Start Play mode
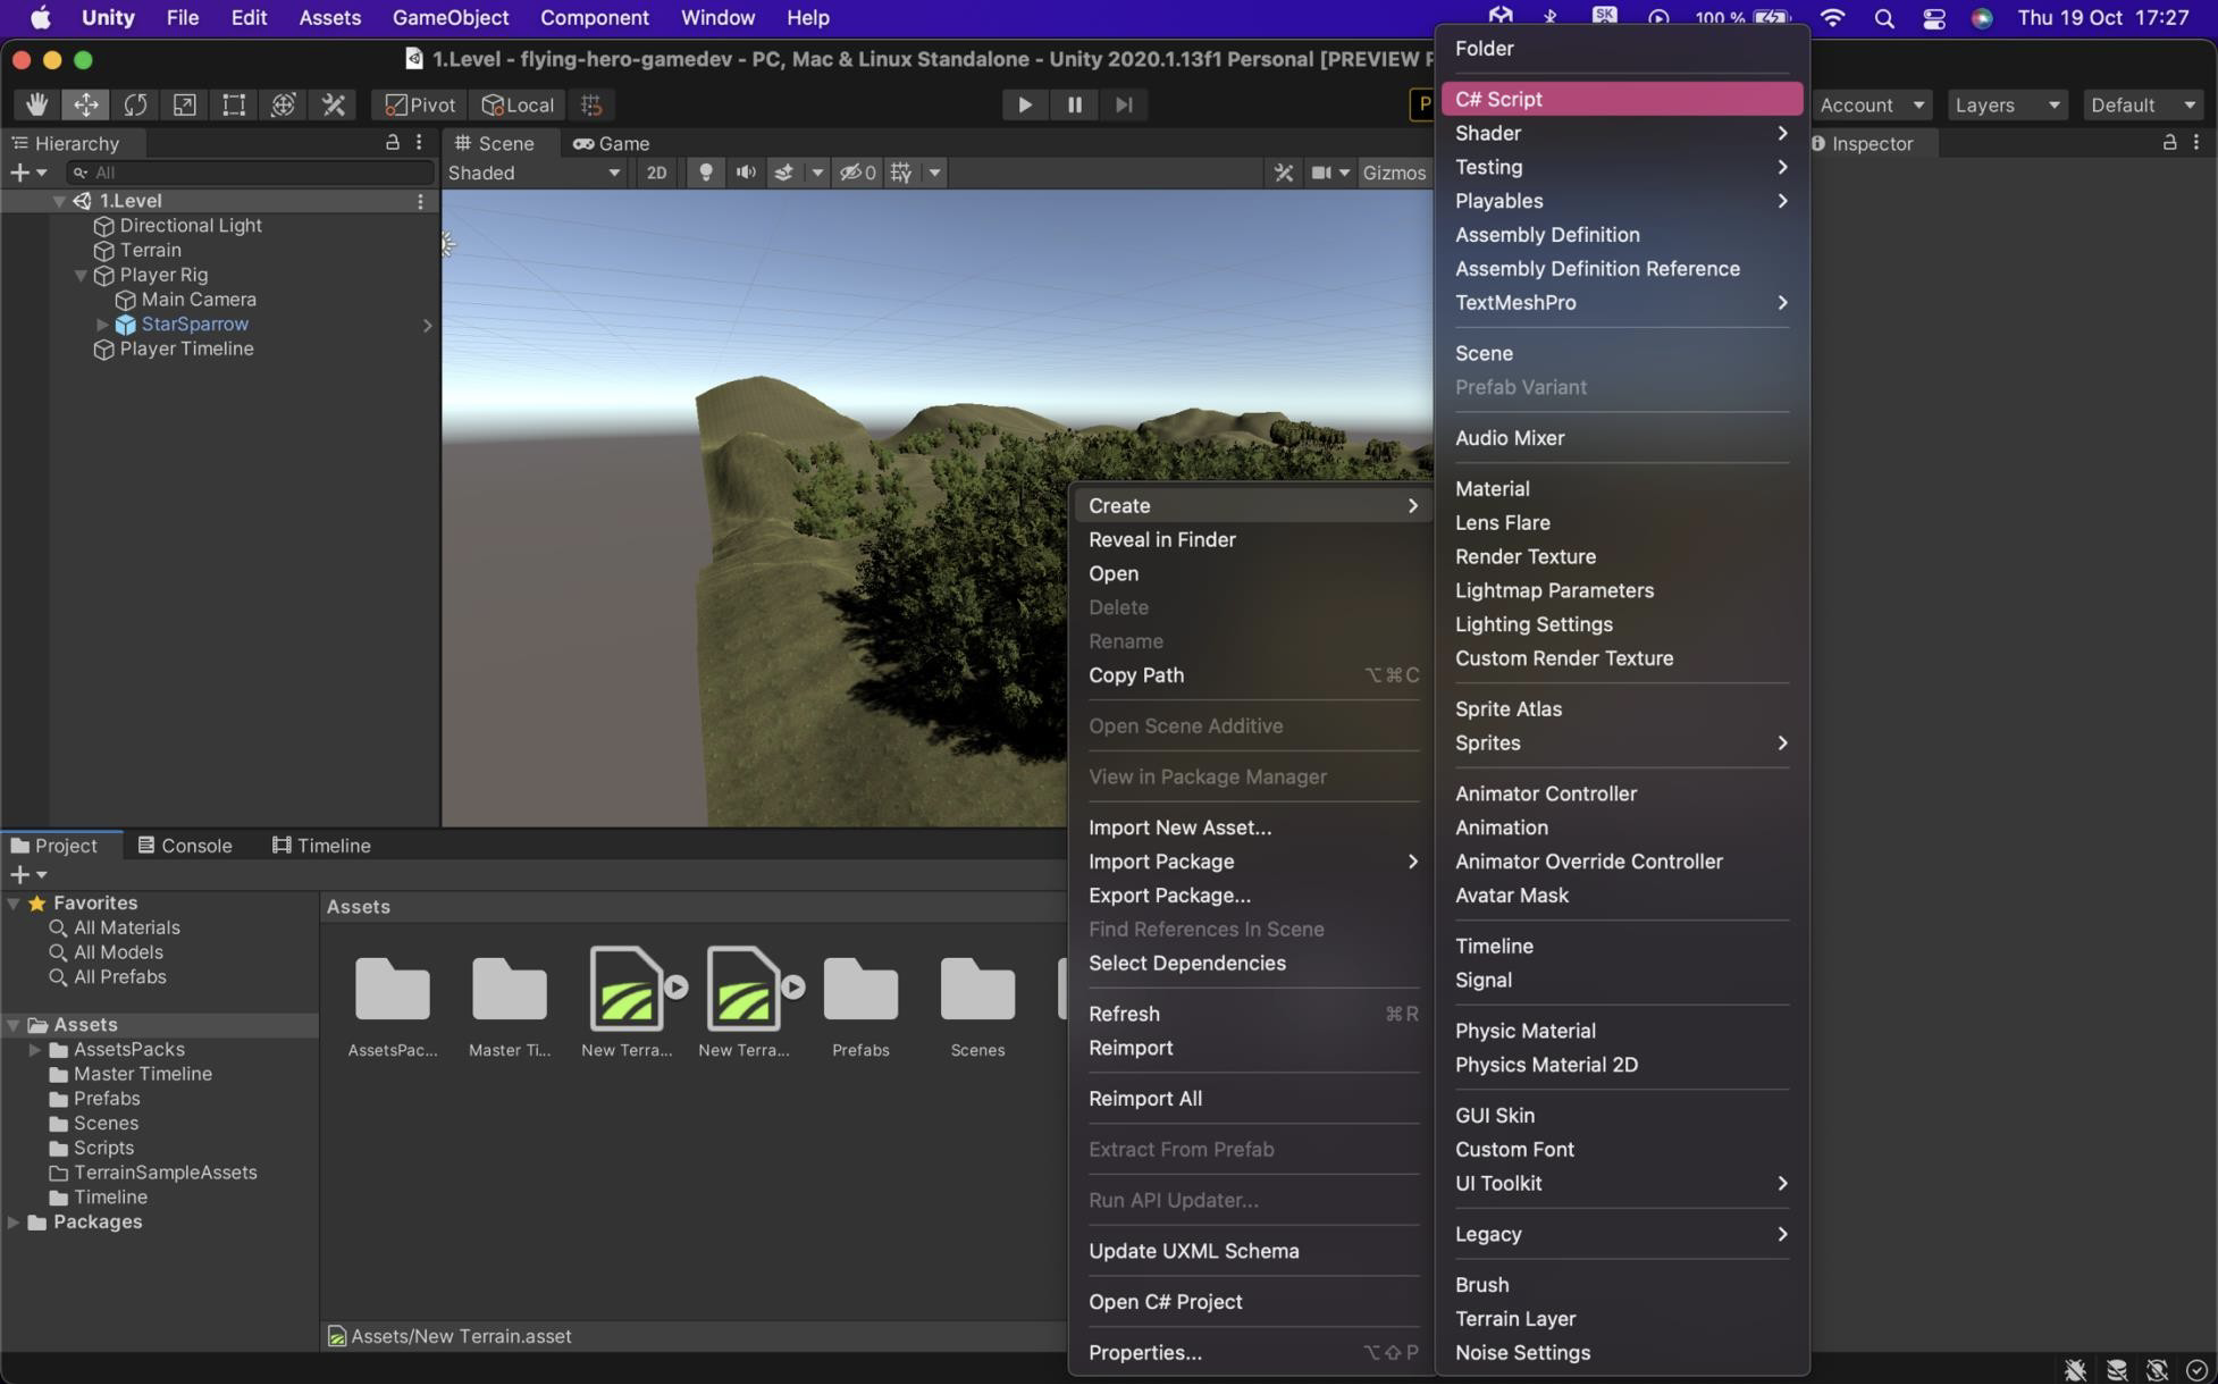This screenshot has height=1384, width=2220. pos(1025,104)
